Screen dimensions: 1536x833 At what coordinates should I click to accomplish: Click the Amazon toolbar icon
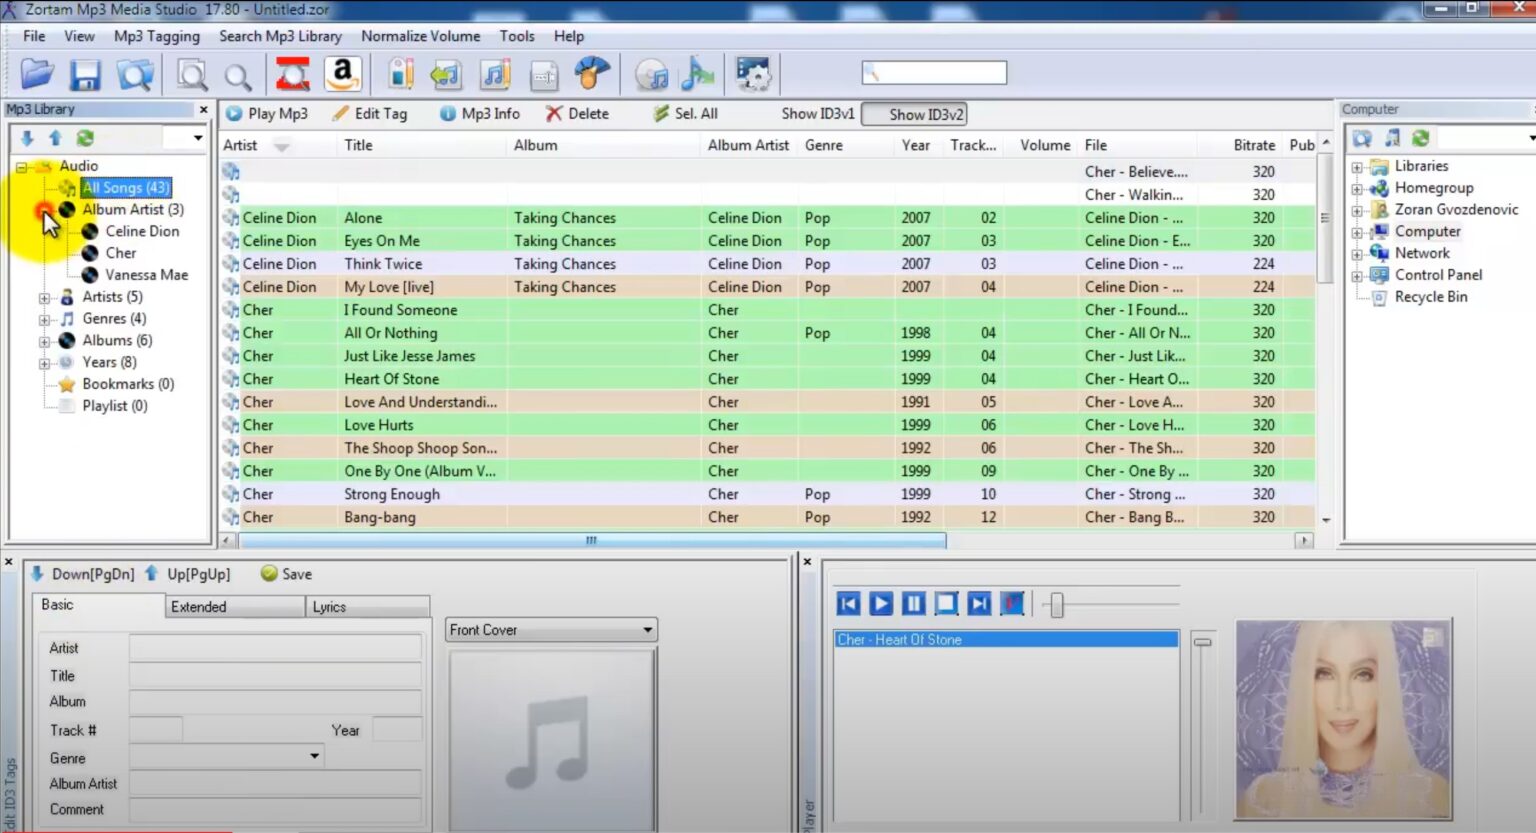click(x=342, y=74)
